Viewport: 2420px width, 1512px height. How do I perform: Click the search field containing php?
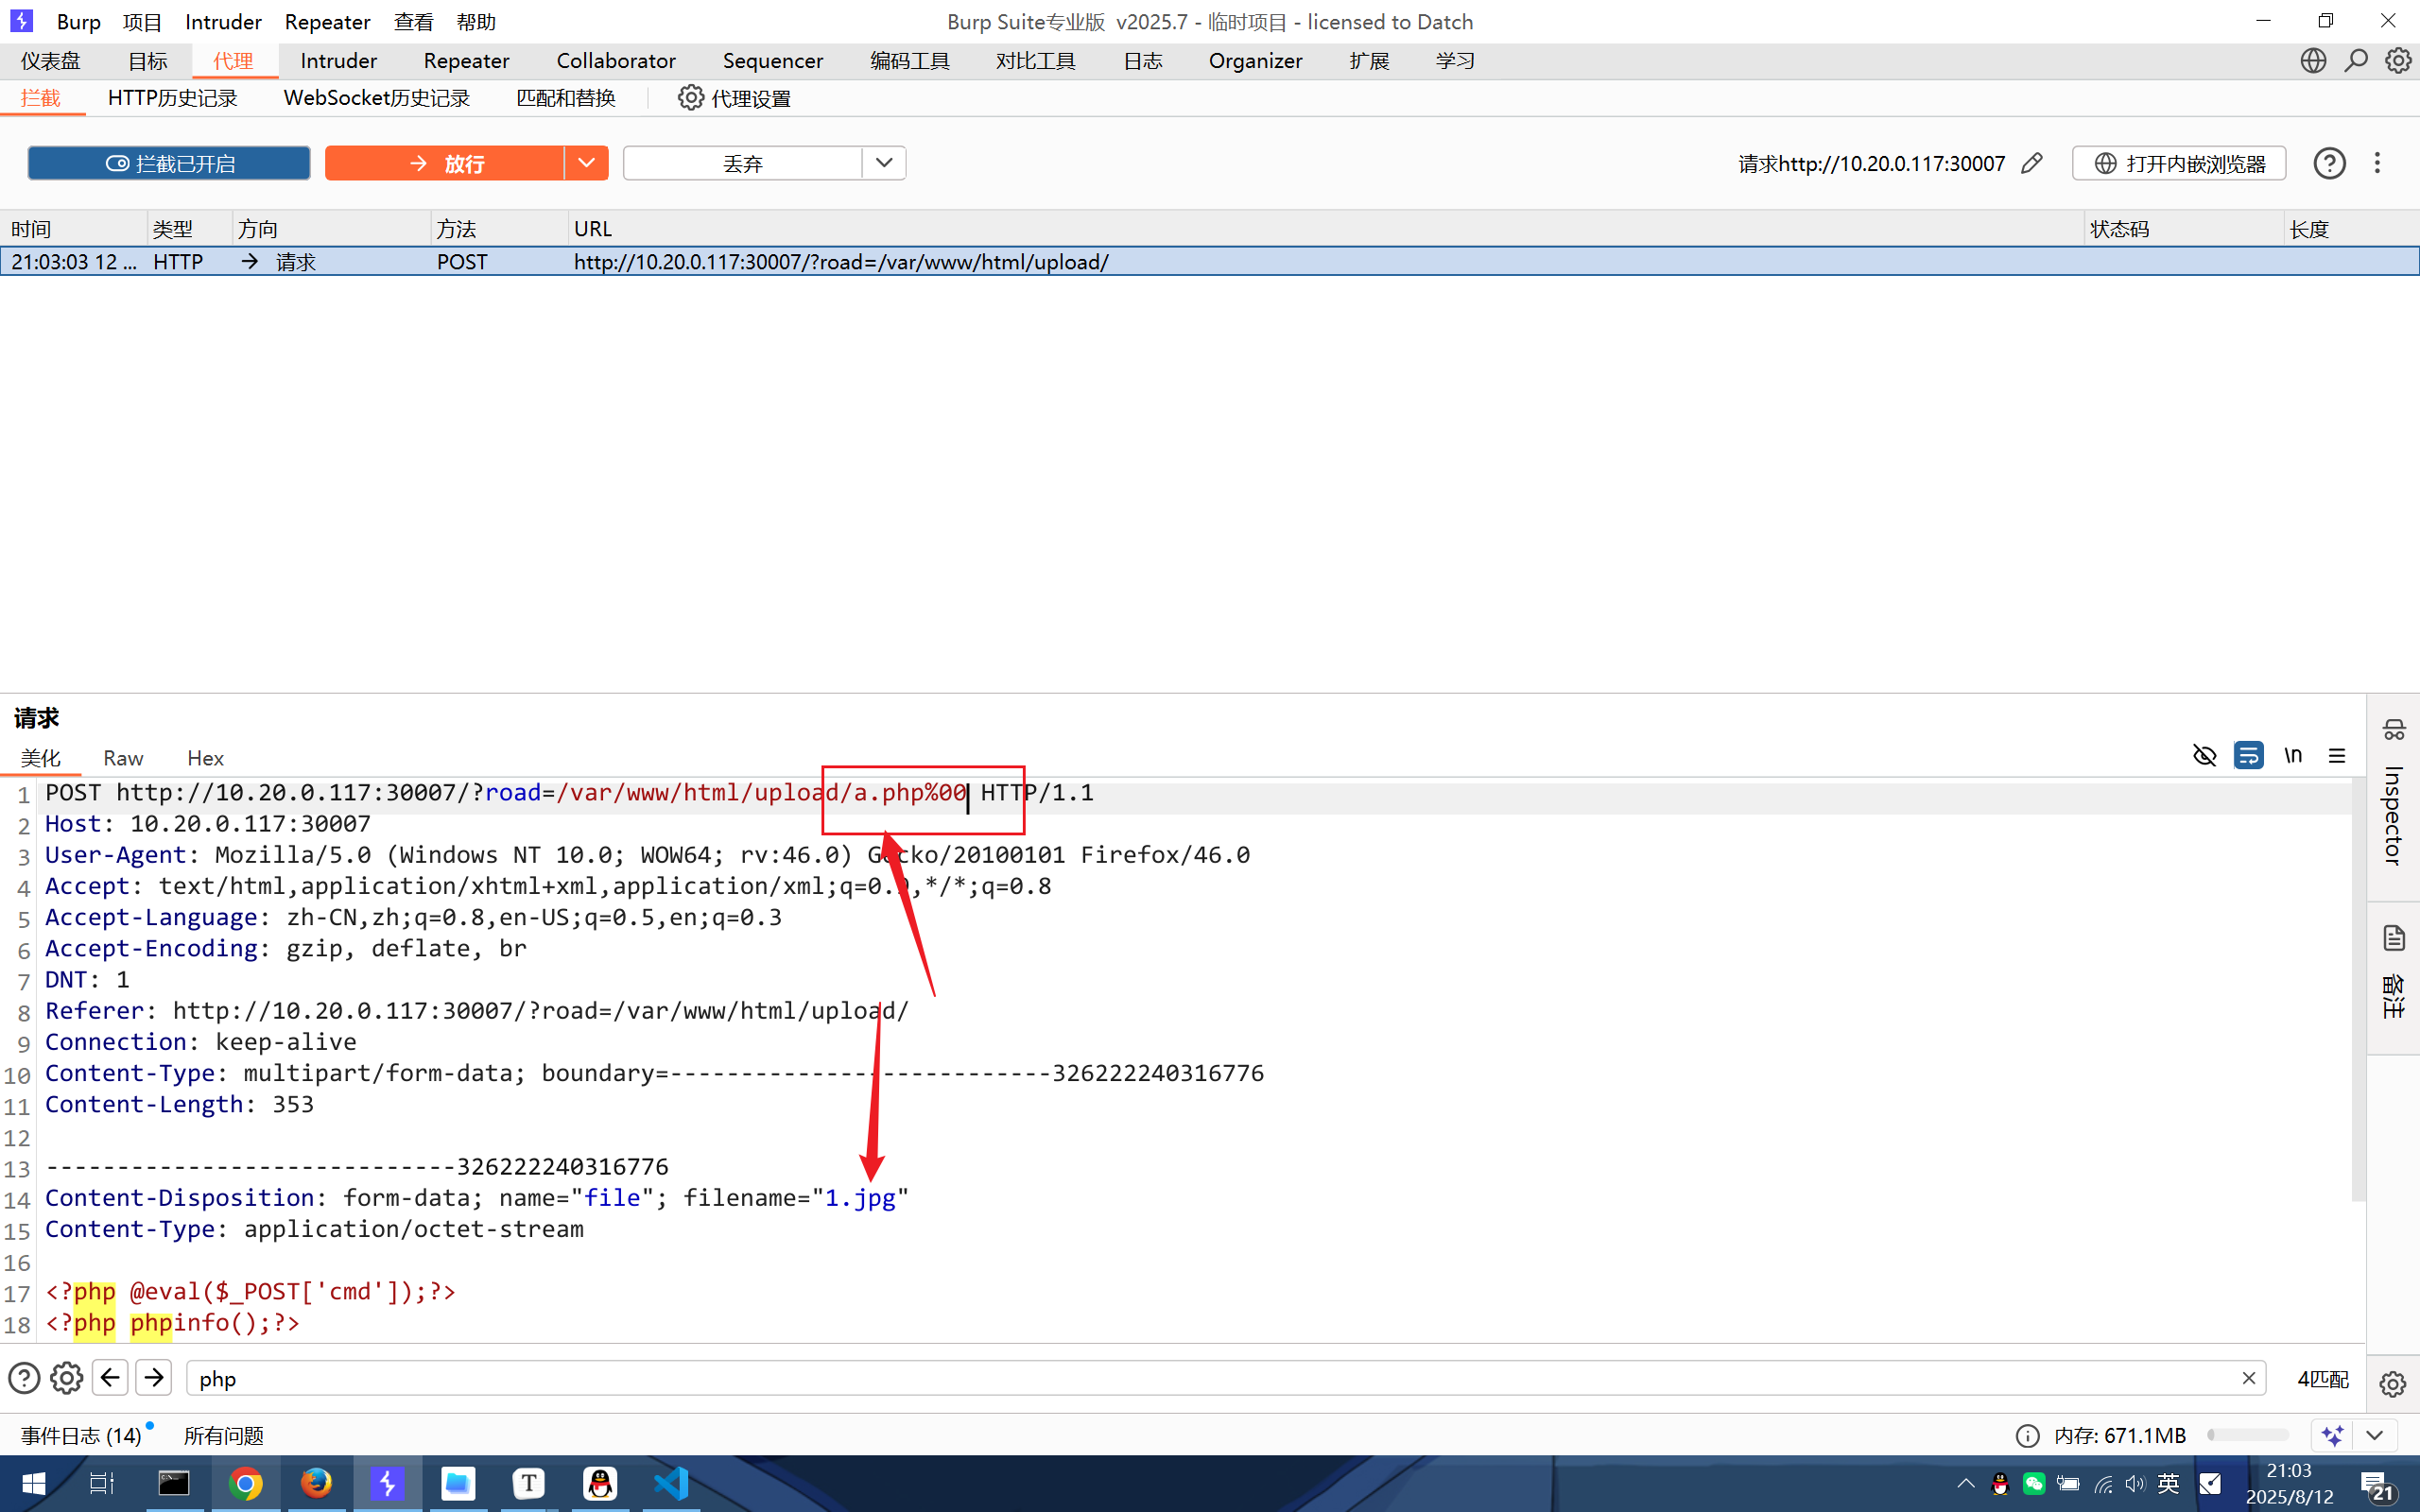click(x=1200, y=1378)
